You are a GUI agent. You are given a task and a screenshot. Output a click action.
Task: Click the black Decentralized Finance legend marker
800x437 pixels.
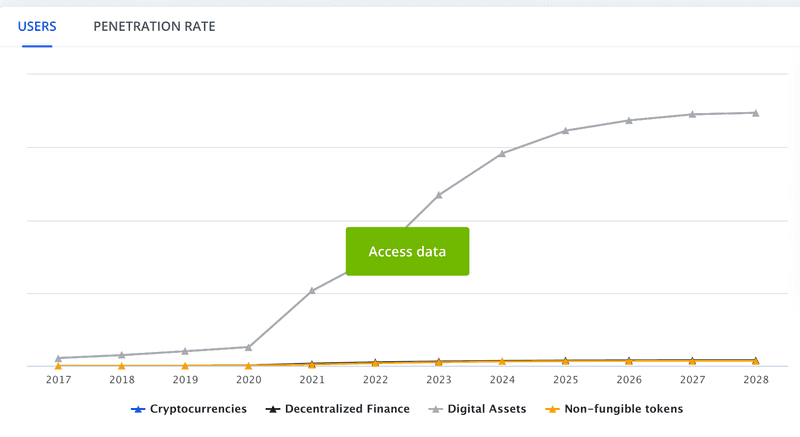273,409
